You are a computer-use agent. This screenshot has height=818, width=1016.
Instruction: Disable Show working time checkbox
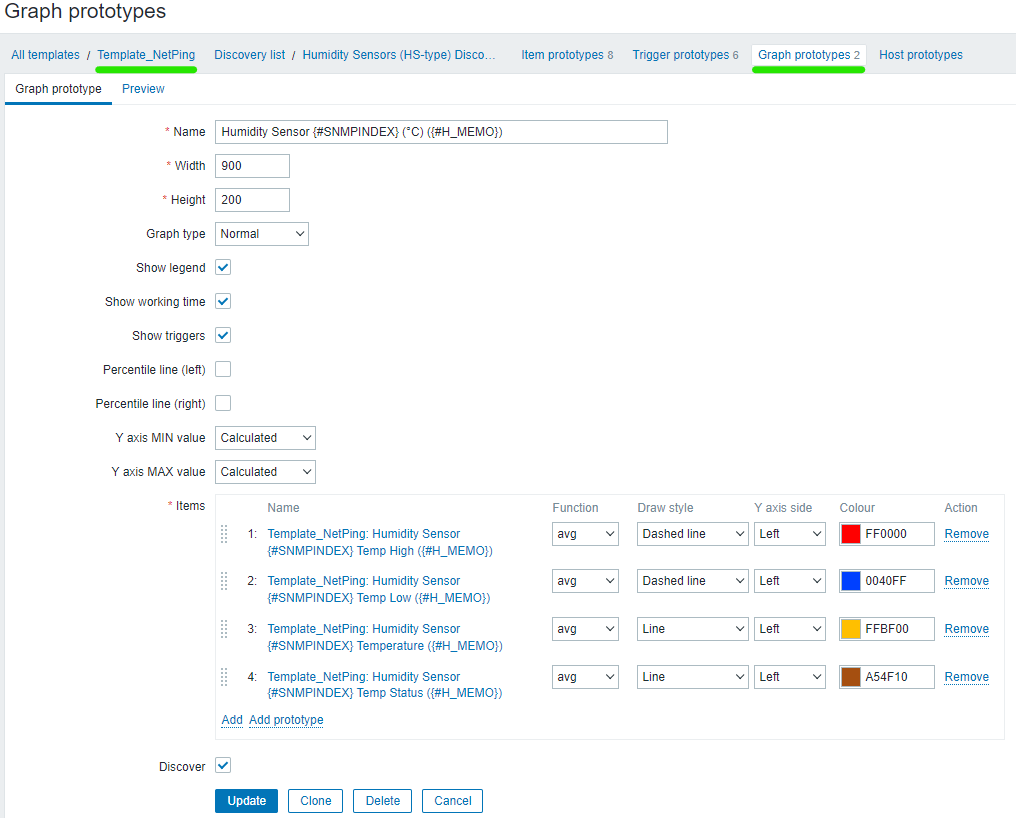[x=223, y=302]
